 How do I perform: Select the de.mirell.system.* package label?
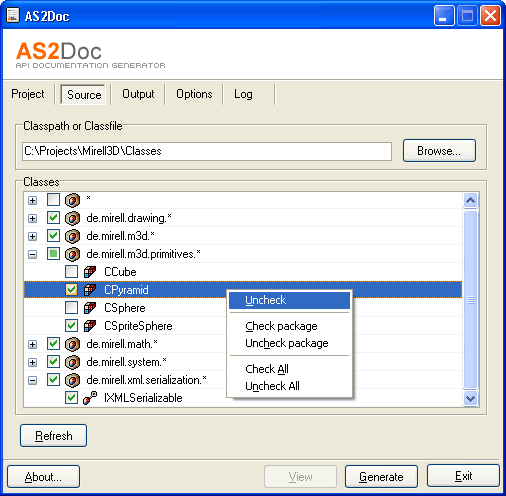coord(126,362)
